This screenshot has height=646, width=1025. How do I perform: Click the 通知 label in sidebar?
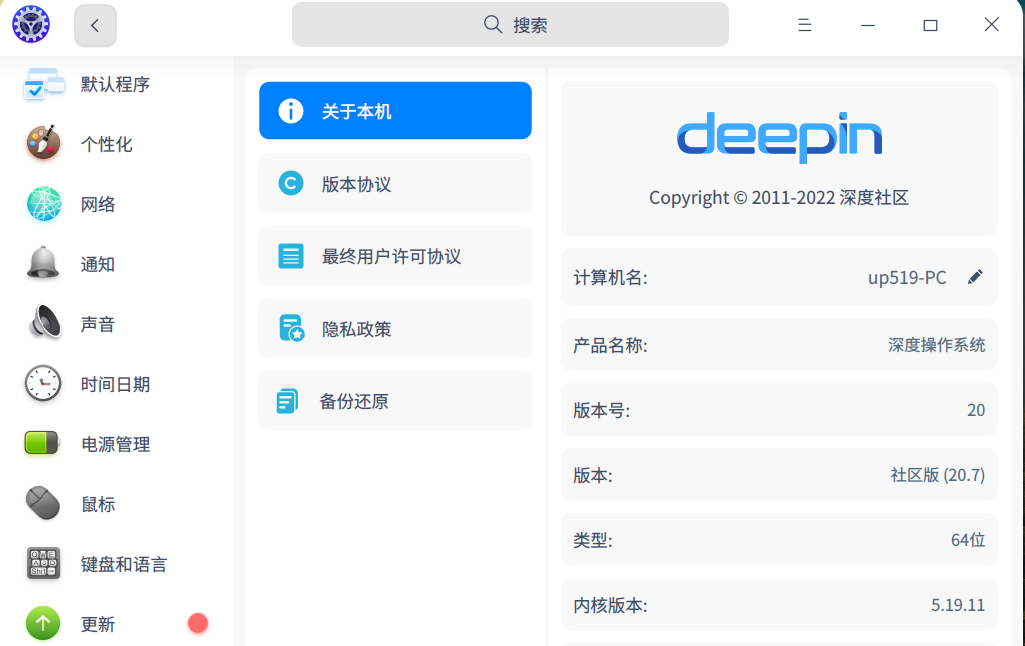(98, 265)
